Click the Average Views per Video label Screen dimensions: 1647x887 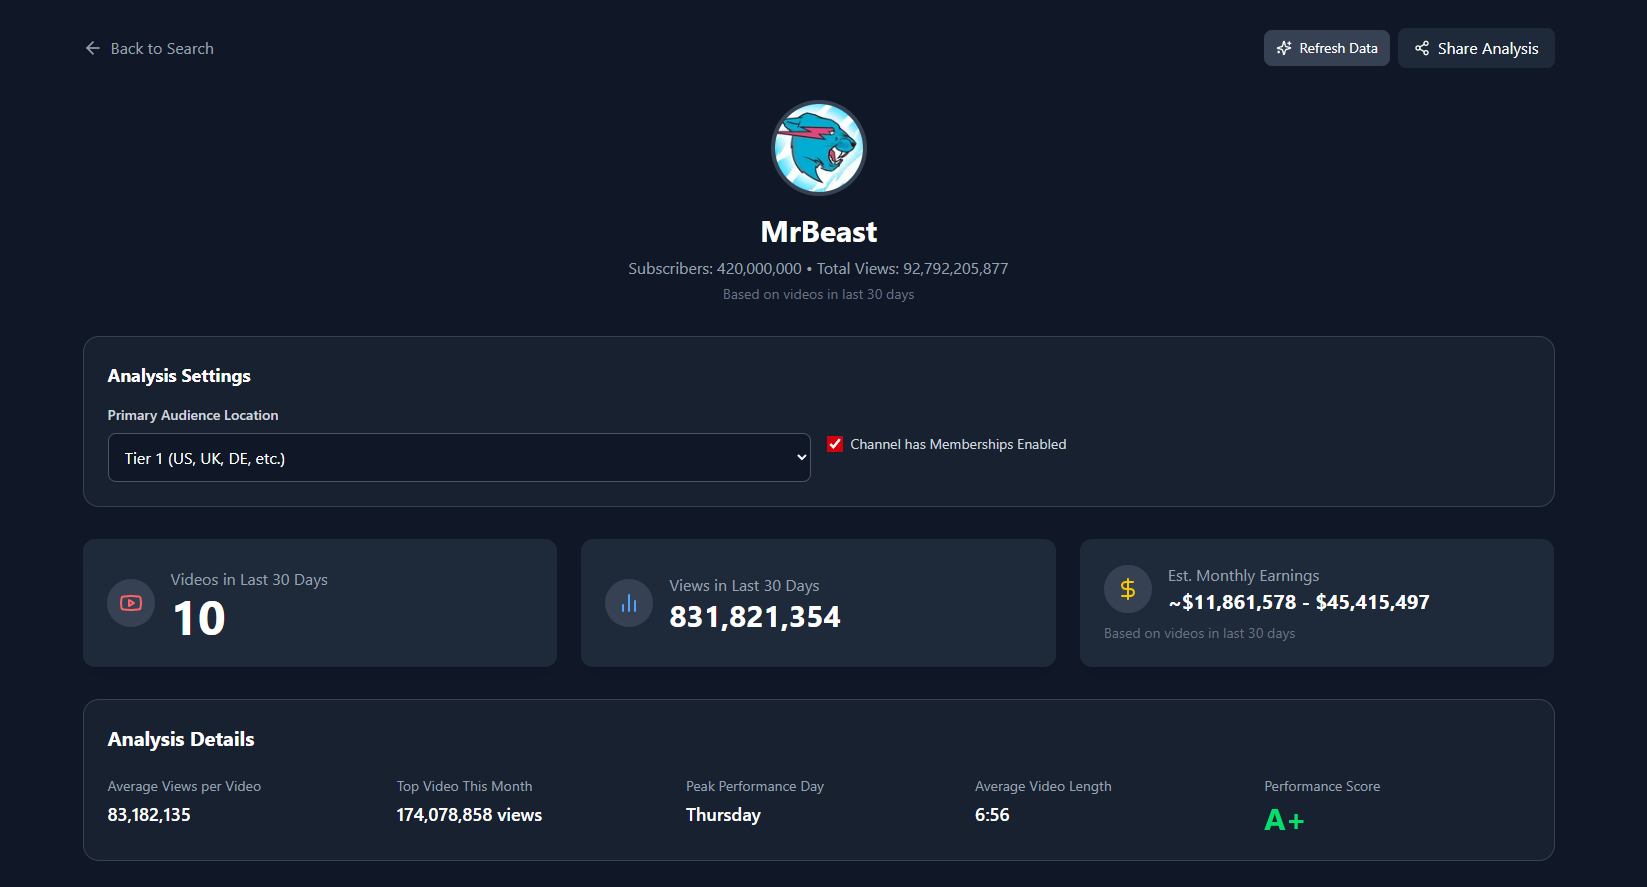(184, 787)
